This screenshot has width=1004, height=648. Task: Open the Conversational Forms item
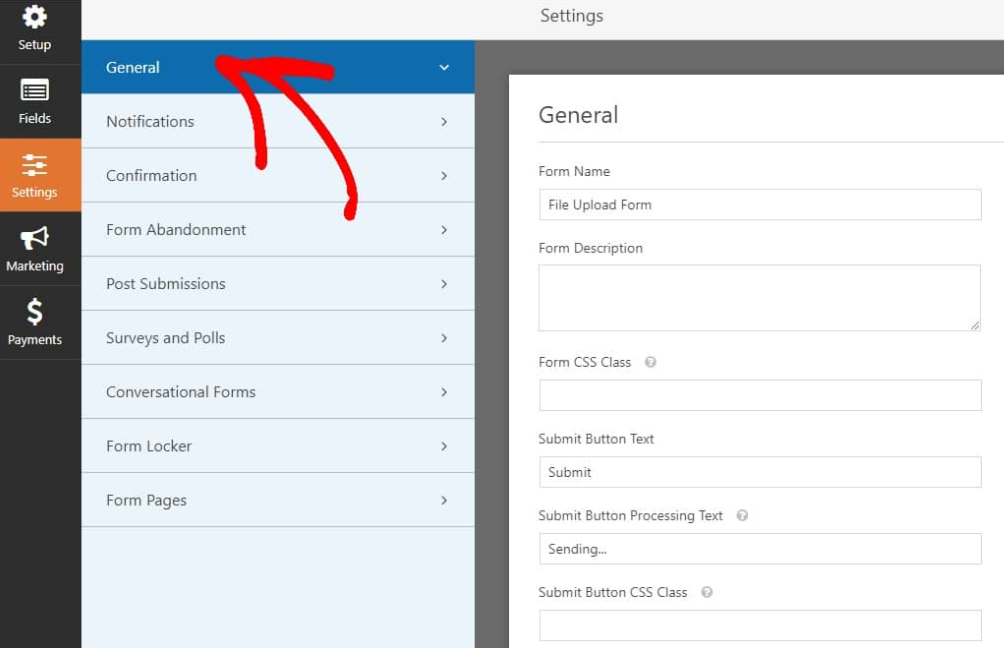278,392
